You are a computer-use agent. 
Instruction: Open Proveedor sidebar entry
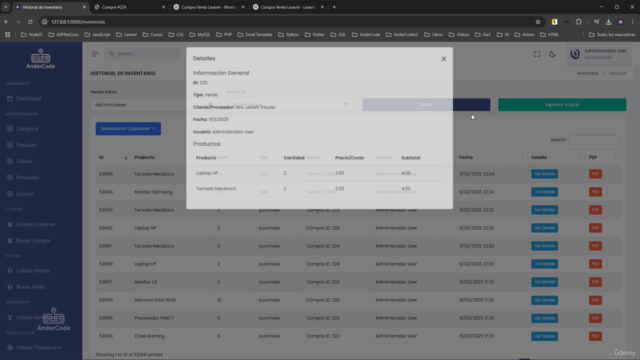pyautogui.click(x=27, y=178)
